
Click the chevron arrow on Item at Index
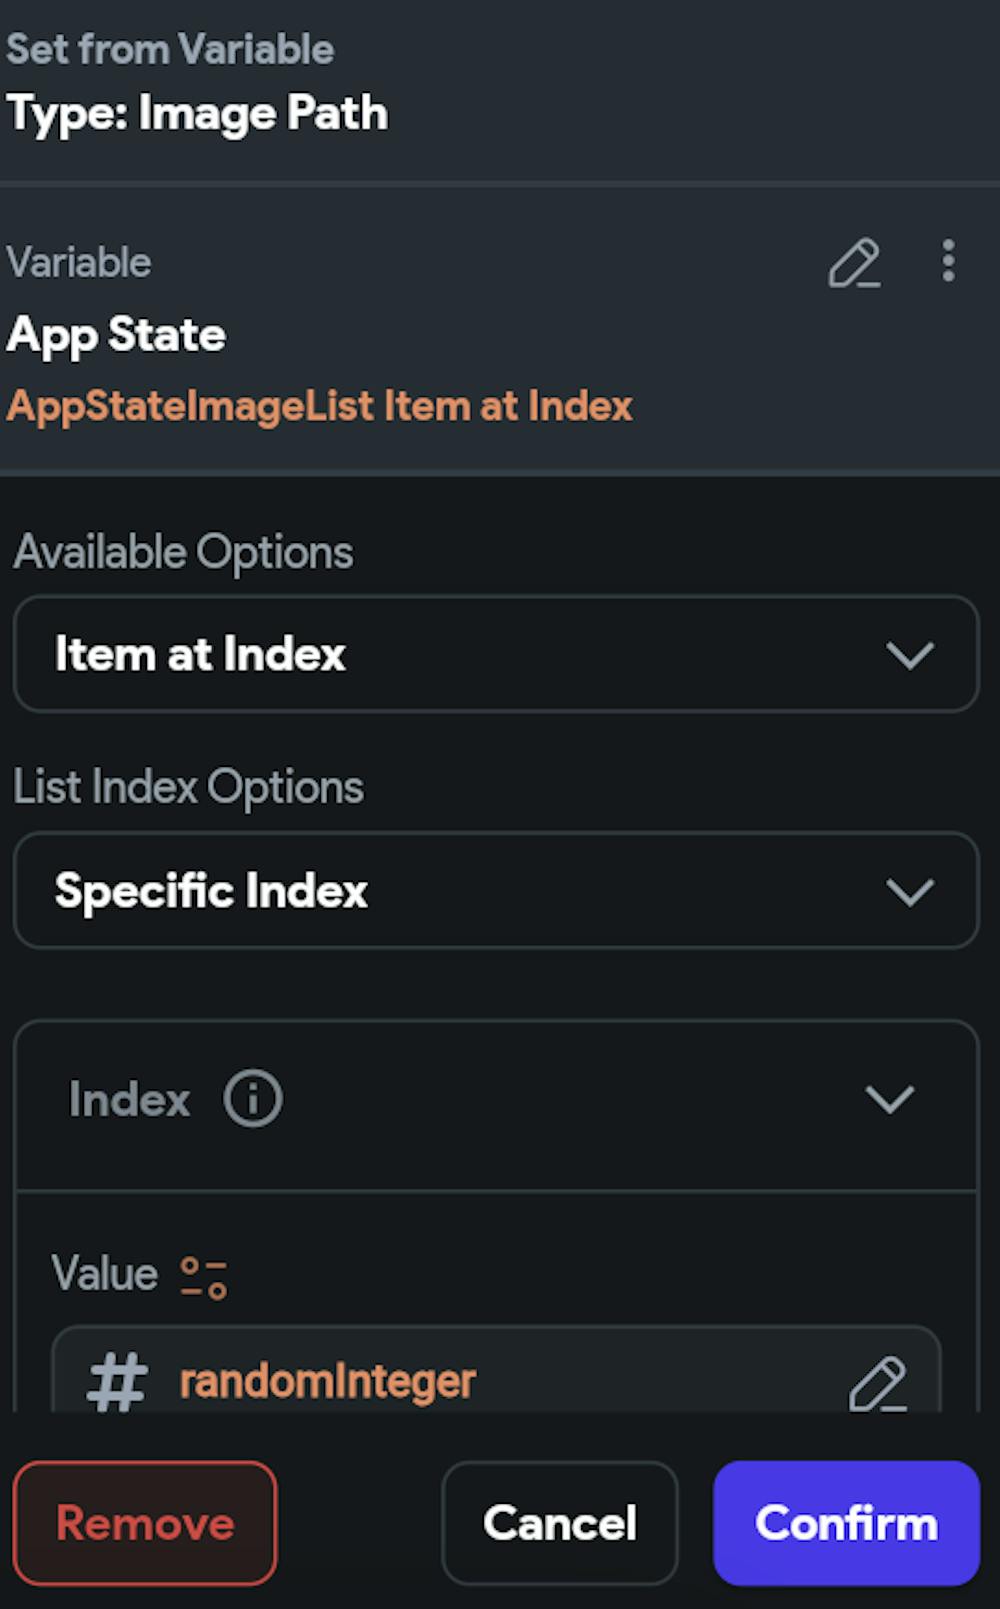pyautogui.click(x=910, y=655)
